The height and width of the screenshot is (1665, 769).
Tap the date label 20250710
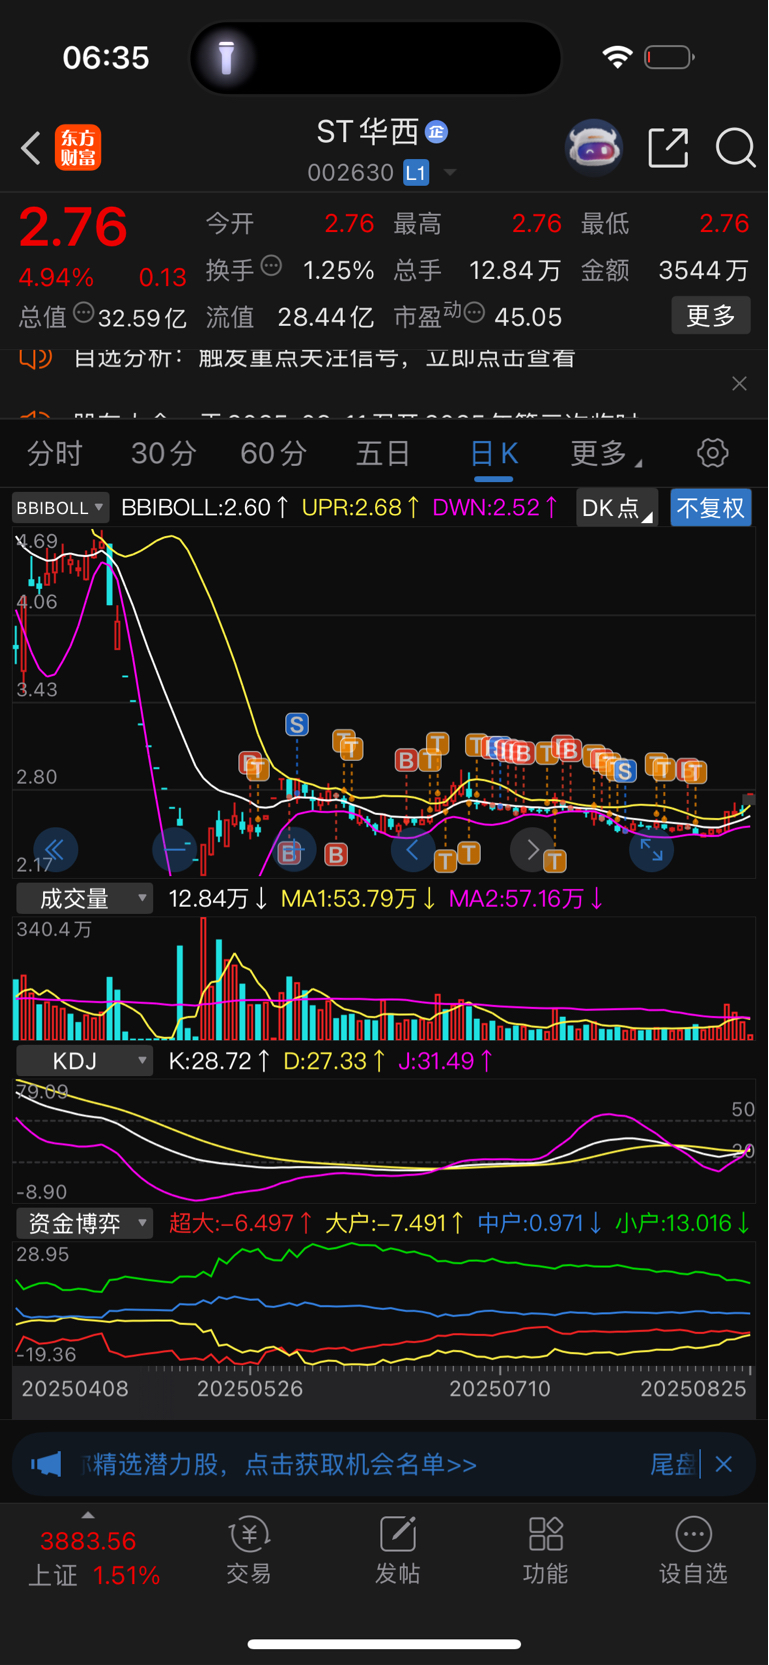click(x=500, y=1388)
